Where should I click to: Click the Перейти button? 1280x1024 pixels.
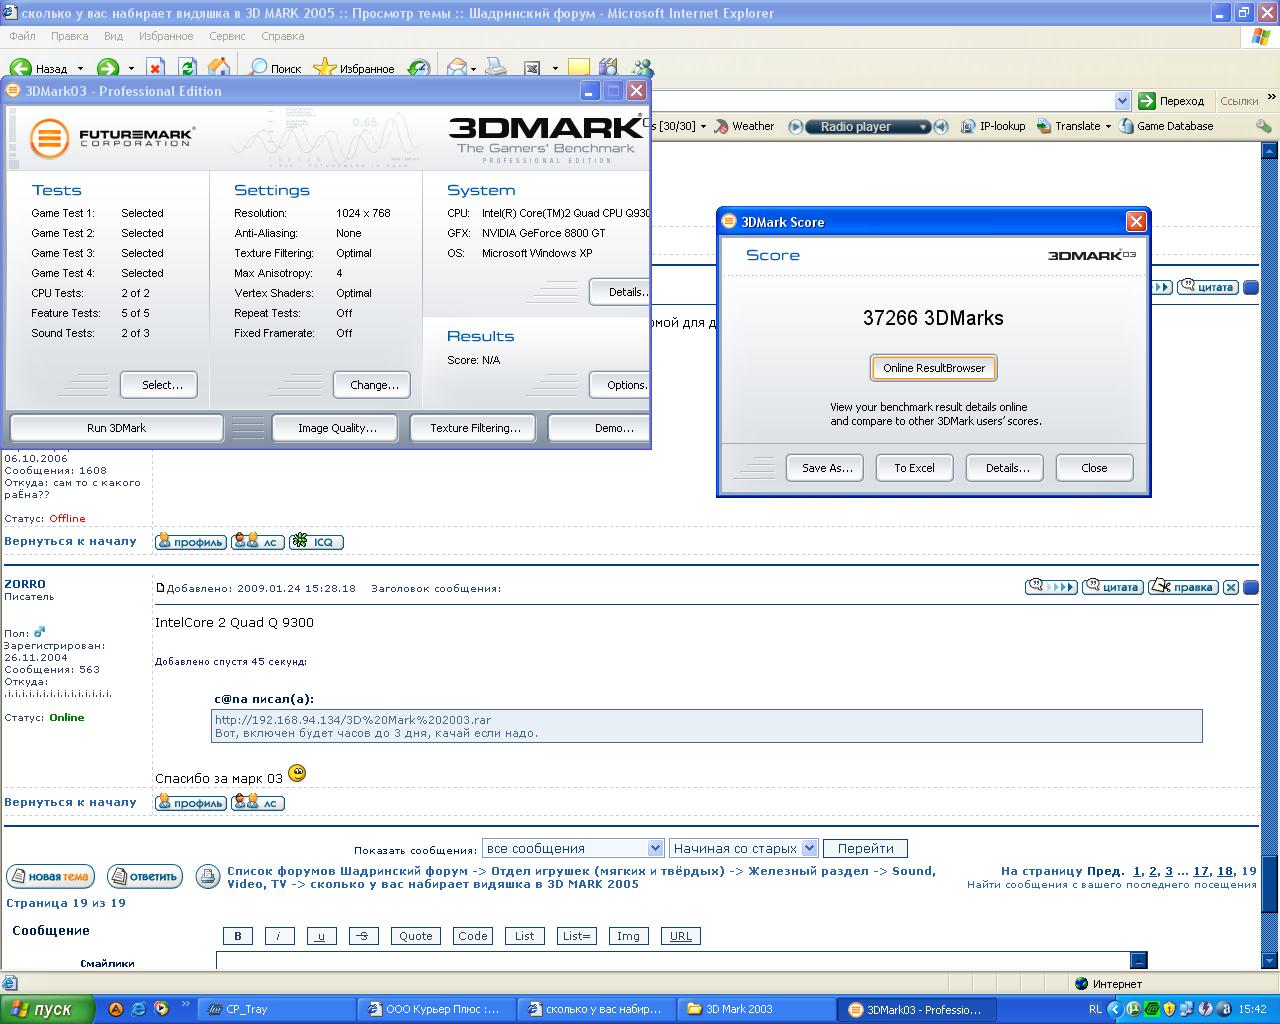(865, 848)
